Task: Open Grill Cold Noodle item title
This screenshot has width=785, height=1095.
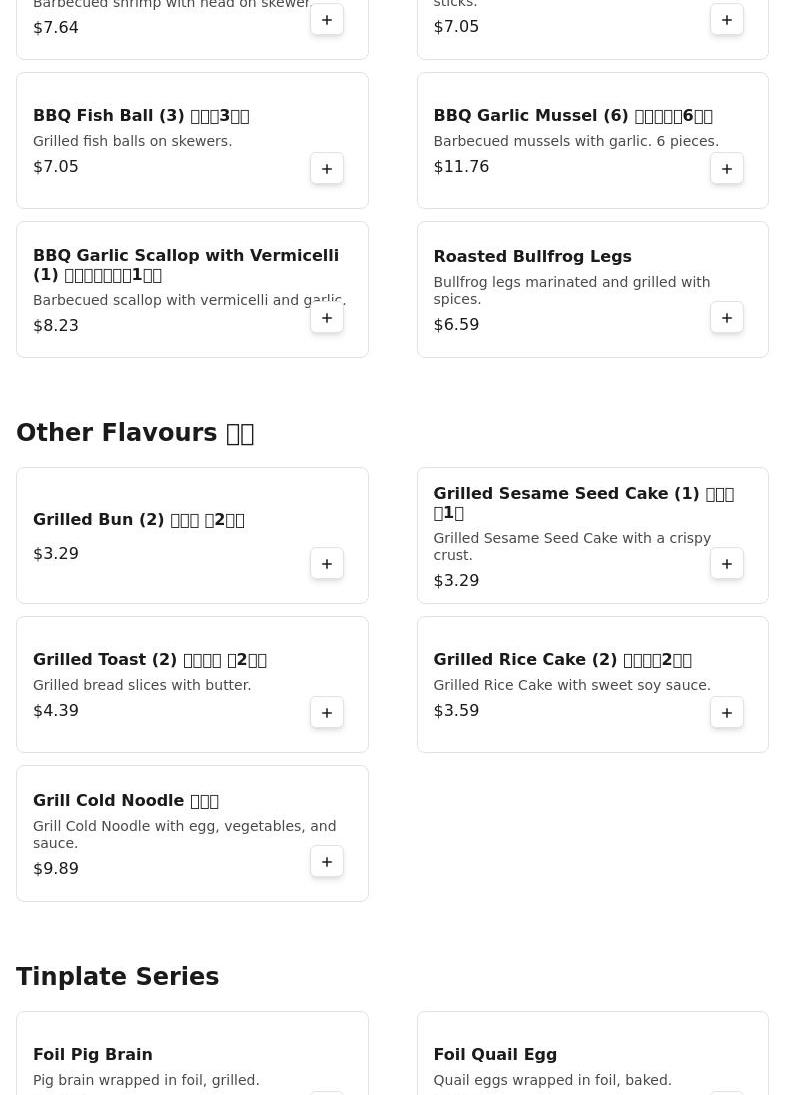Action: point(126,800)
